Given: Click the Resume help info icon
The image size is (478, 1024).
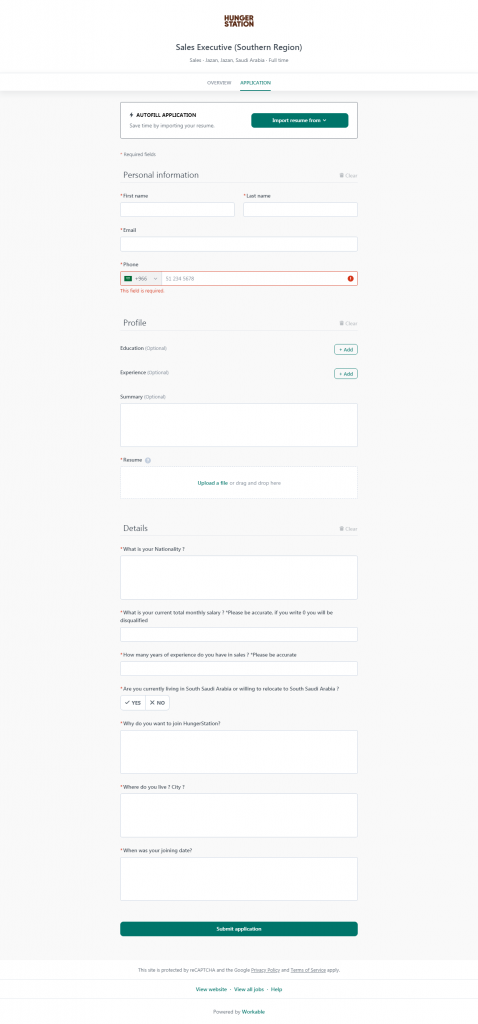Looking at the screenshot, I should 148,460.
